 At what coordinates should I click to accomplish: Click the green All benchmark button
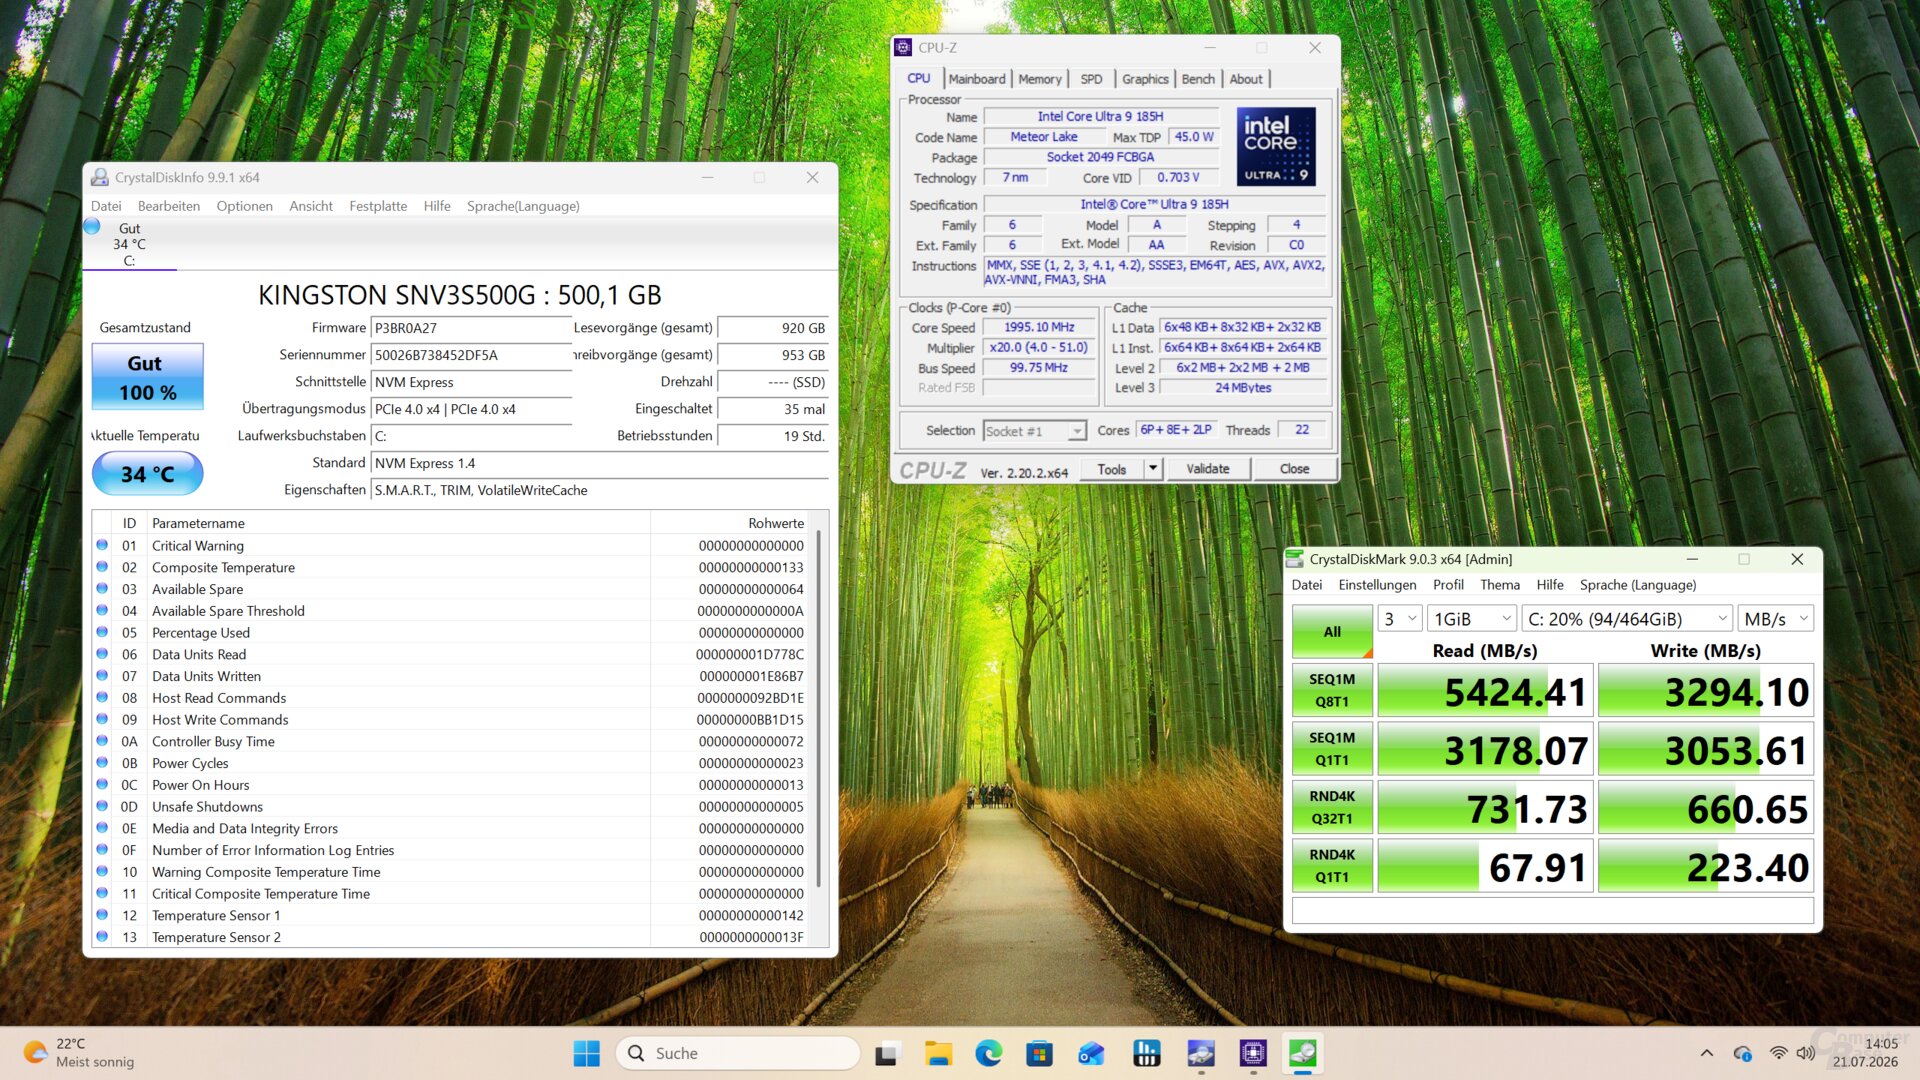[x=1332, y=632]
